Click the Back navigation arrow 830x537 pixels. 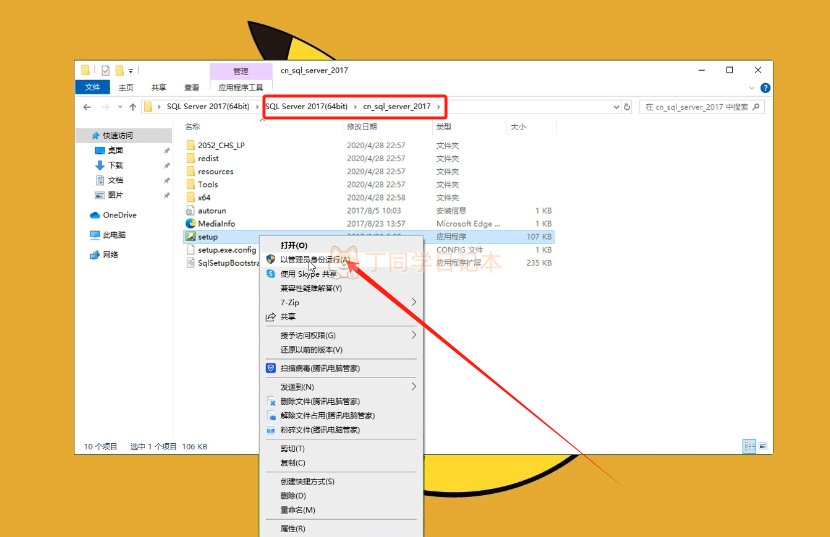coord(87,107)
